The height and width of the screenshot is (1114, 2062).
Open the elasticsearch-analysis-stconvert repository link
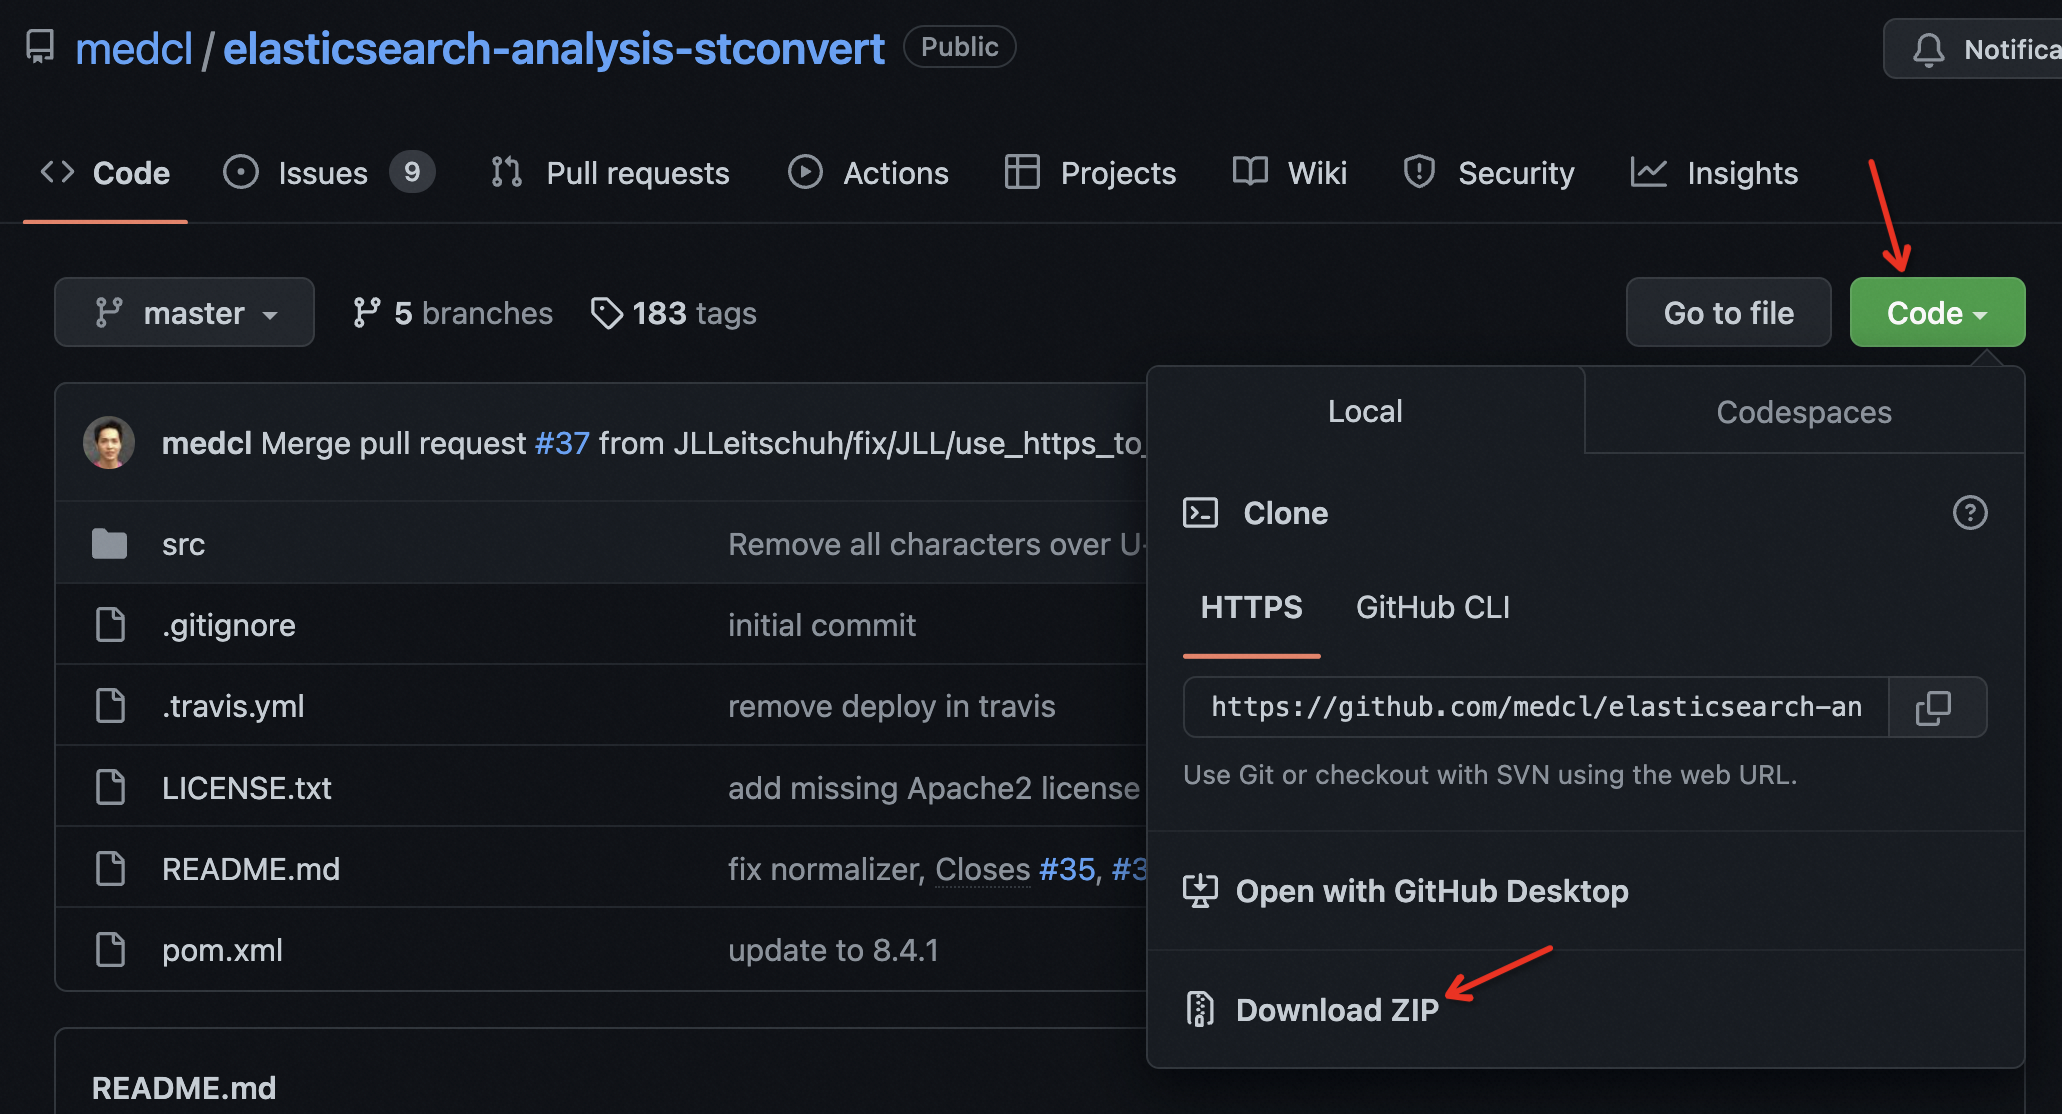(x=553, y=48)
